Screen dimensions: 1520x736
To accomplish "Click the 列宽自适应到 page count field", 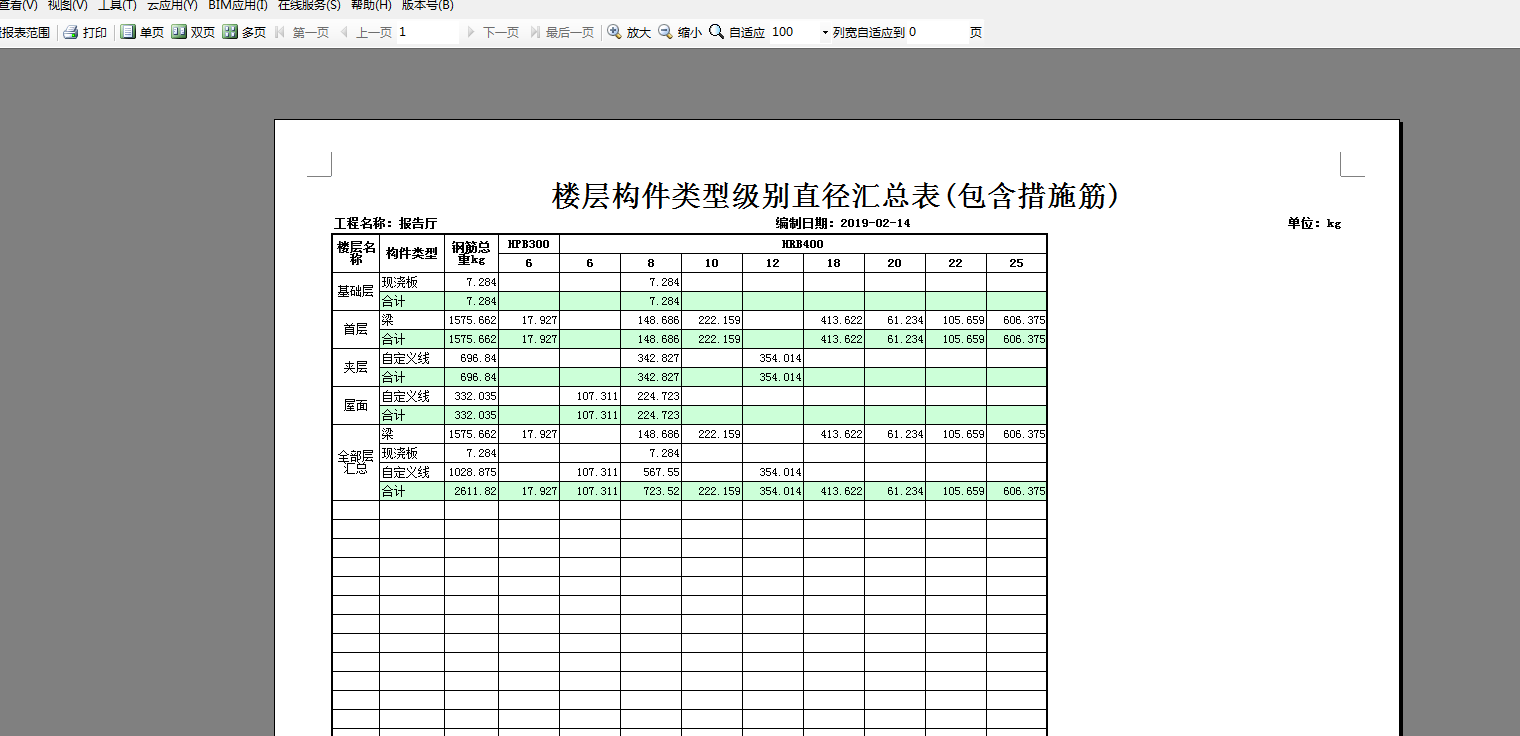I will pos(937,32).
